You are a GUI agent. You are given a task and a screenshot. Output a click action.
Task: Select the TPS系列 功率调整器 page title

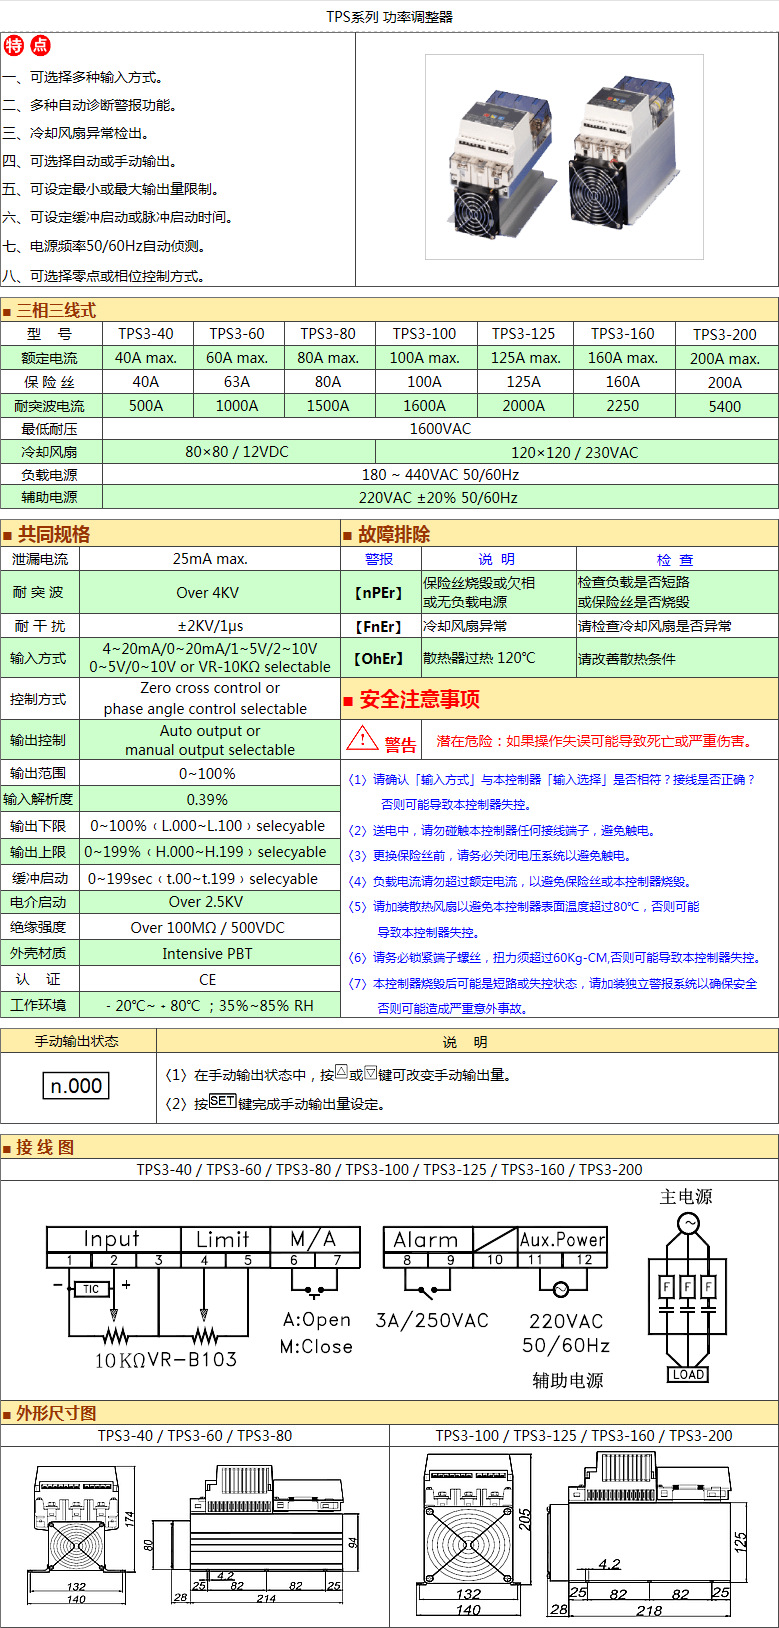[x=389, y=17]
